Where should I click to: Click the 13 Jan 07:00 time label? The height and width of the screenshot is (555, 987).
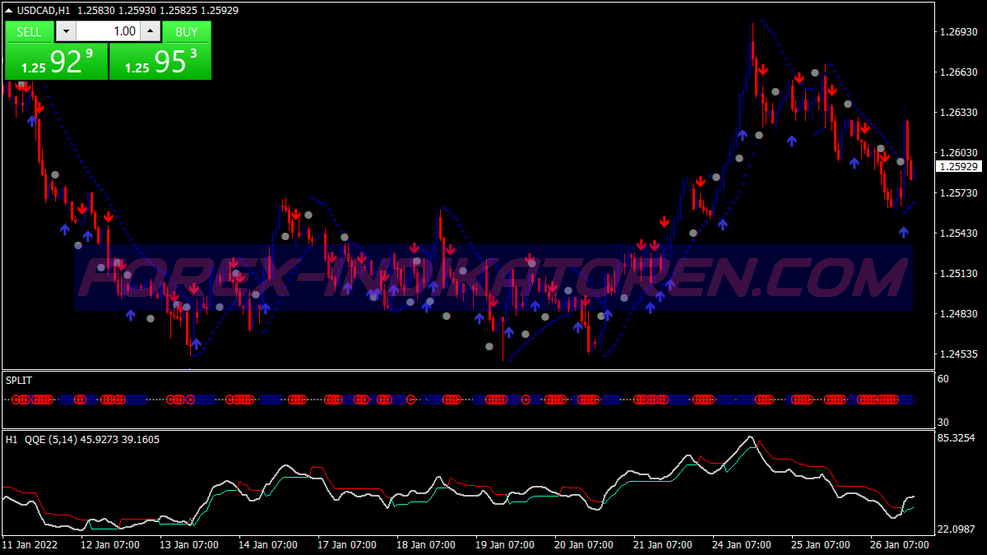tap(189, 545)
